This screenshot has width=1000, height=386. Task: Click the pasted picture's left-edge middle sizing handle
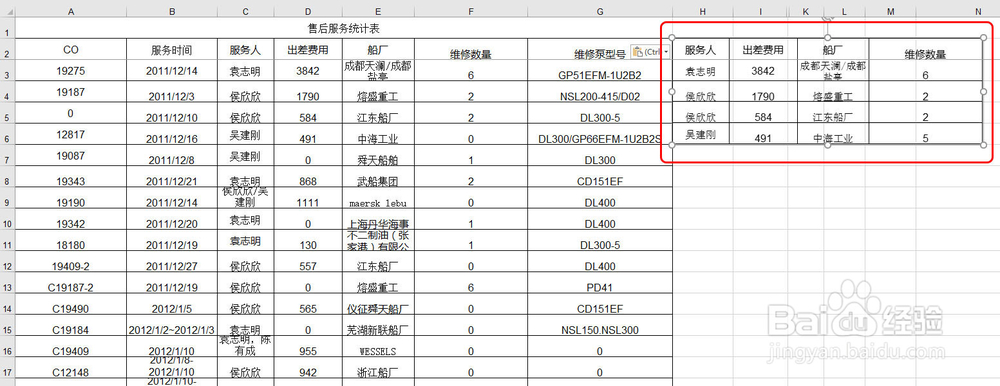672,92
